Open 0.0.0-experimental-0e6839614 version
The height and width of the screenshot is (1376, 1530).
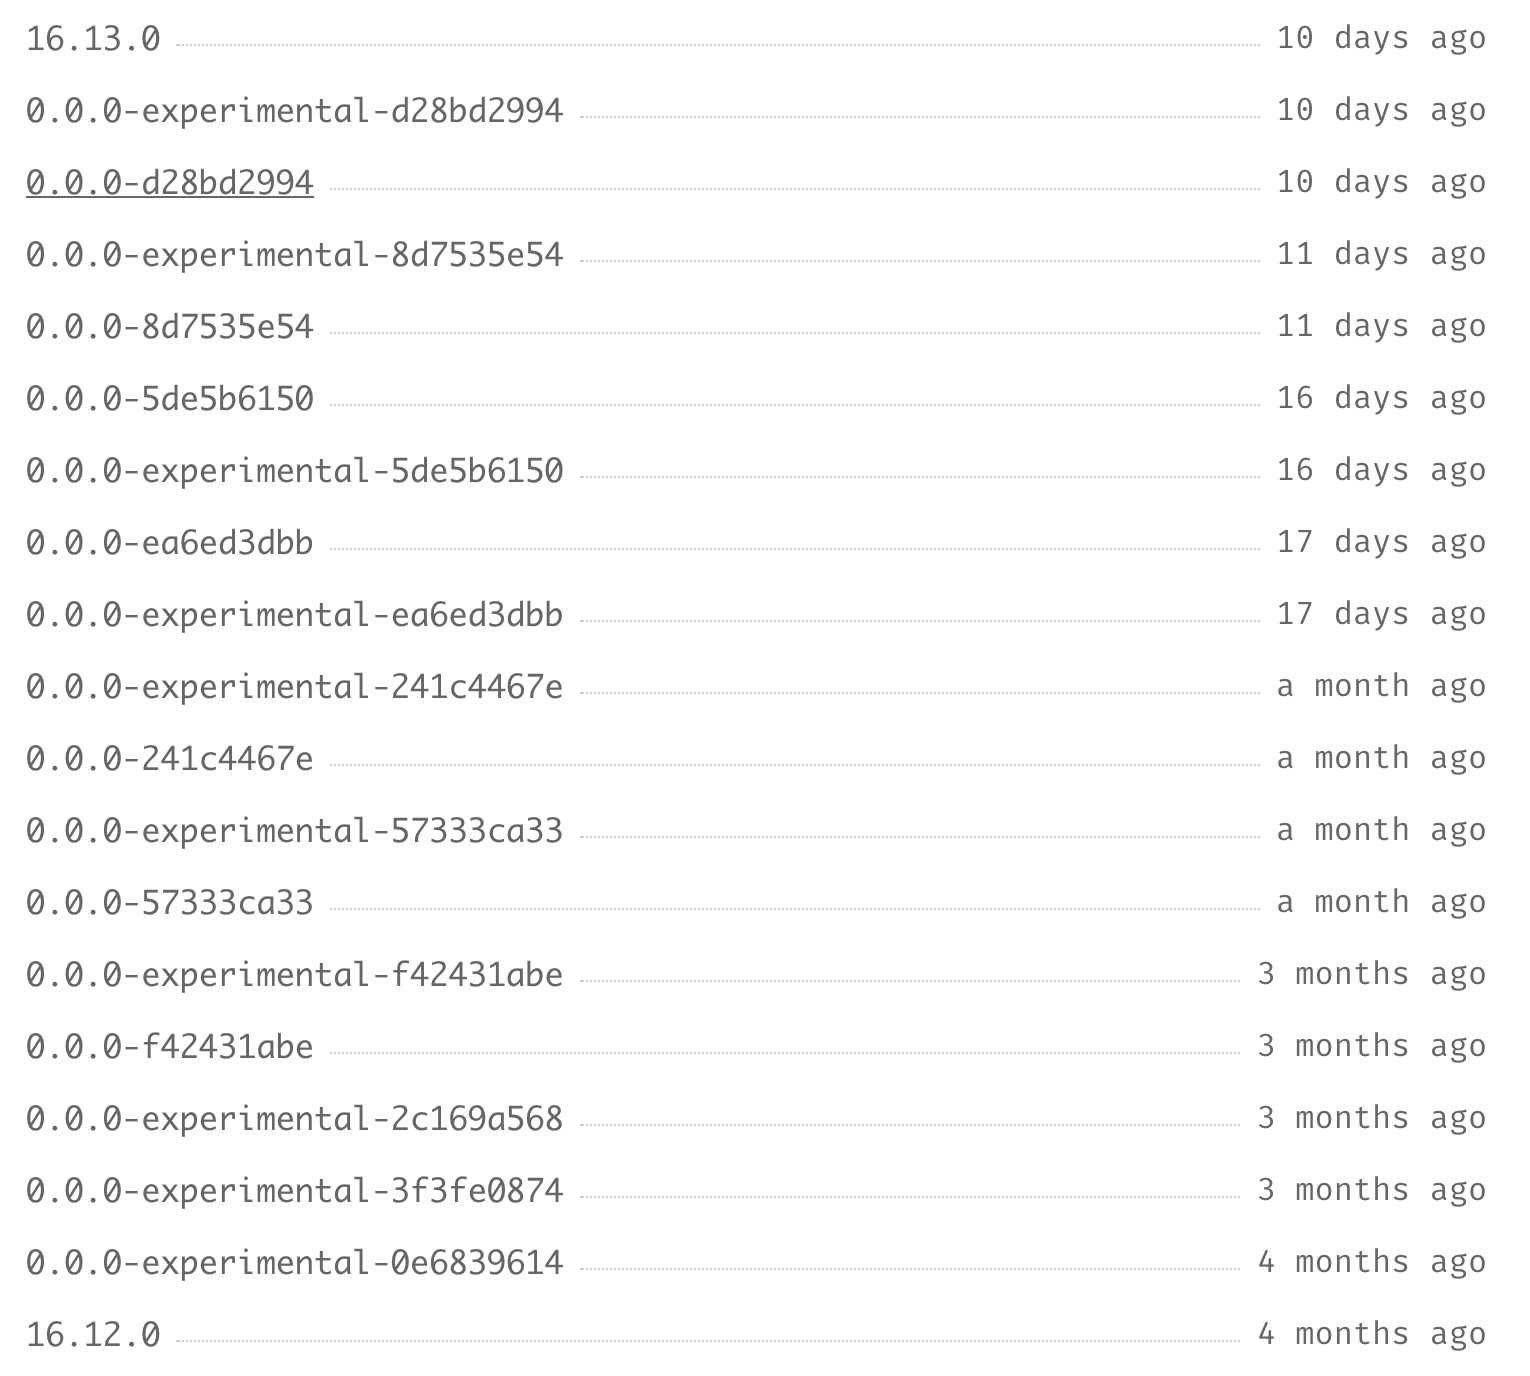click(294, 1263)
